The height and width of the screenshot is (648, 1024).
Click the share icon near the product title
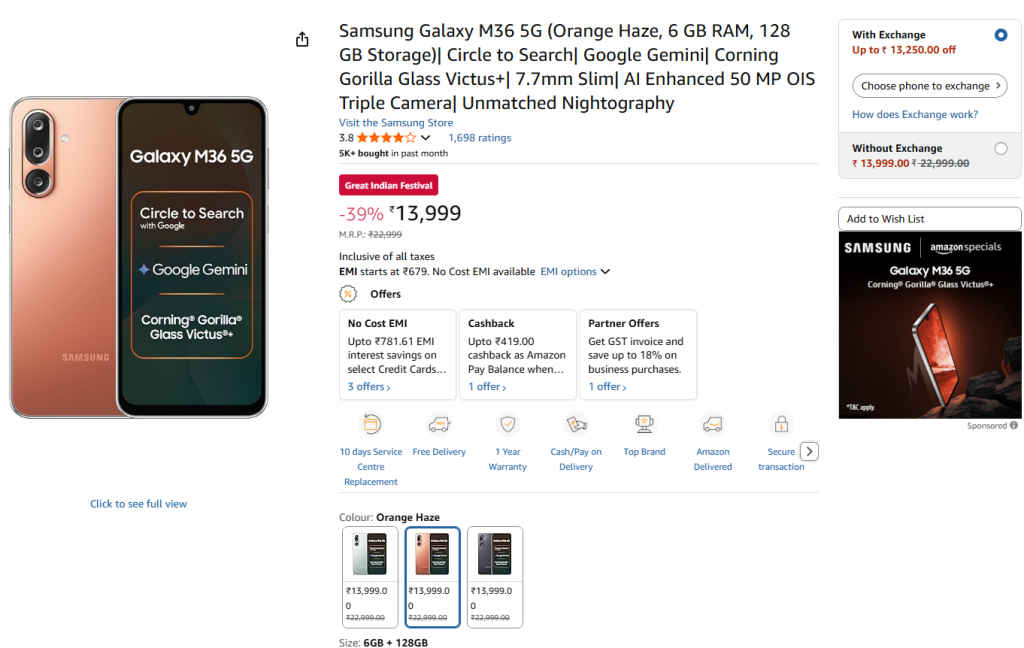tap(302, 38)
